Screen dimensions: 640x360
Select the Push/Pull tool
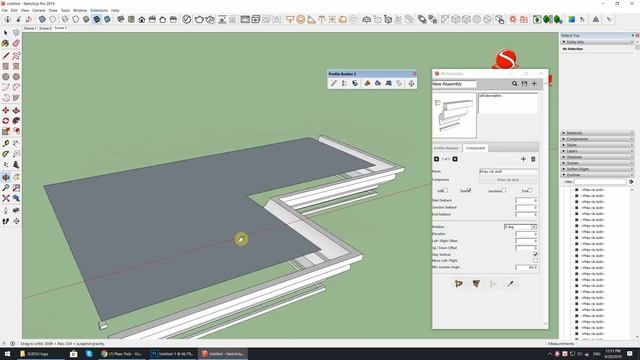coord(16,110)
